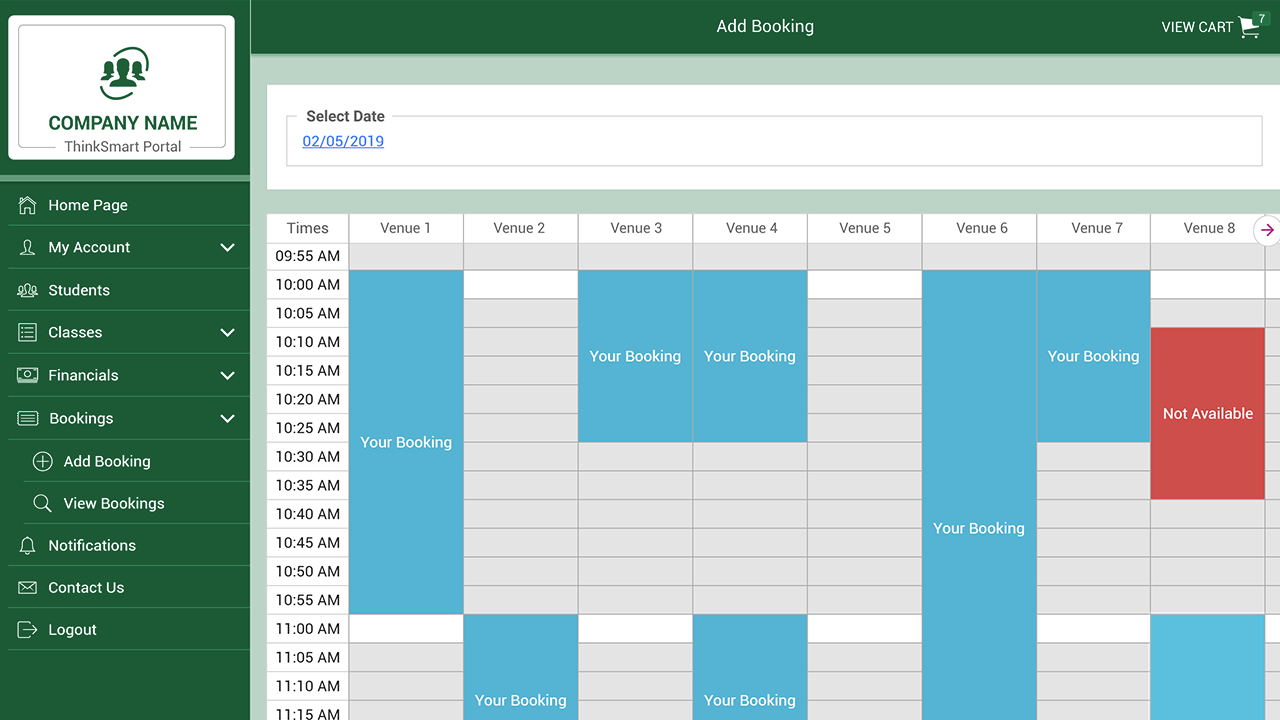Click the Students group icon
Image resolution: width=1280 pixels, height=720 pixels.
pos(28,290)
